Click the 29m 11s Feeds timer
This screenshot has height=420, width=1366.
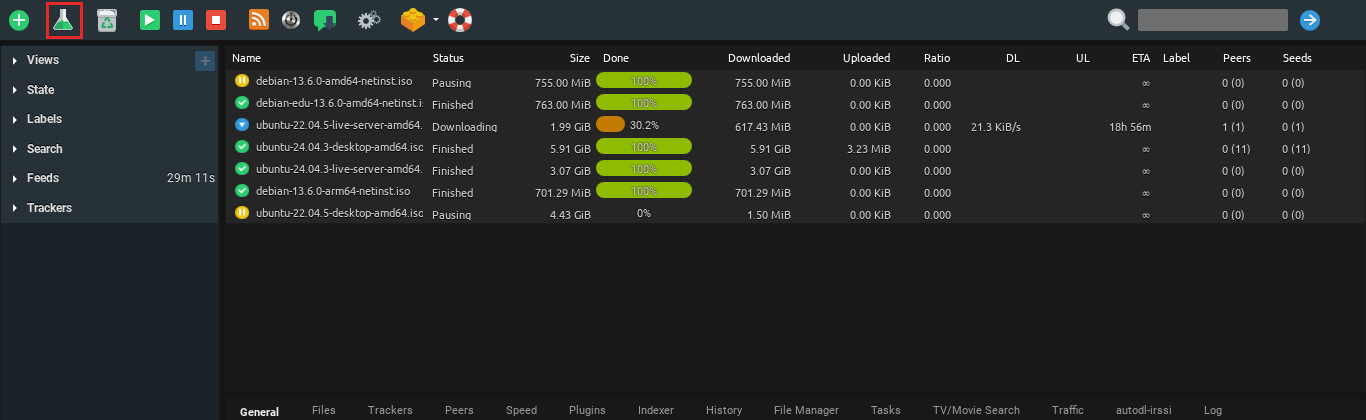coord(191,178)
